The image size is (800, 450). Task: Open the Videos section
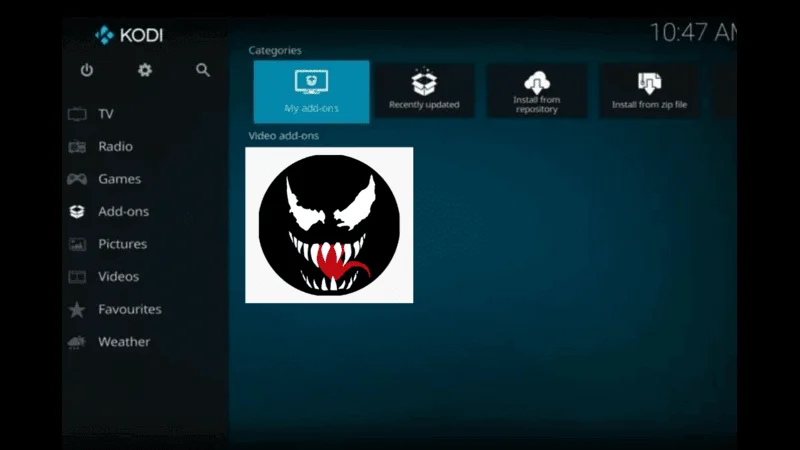[118, 277]
